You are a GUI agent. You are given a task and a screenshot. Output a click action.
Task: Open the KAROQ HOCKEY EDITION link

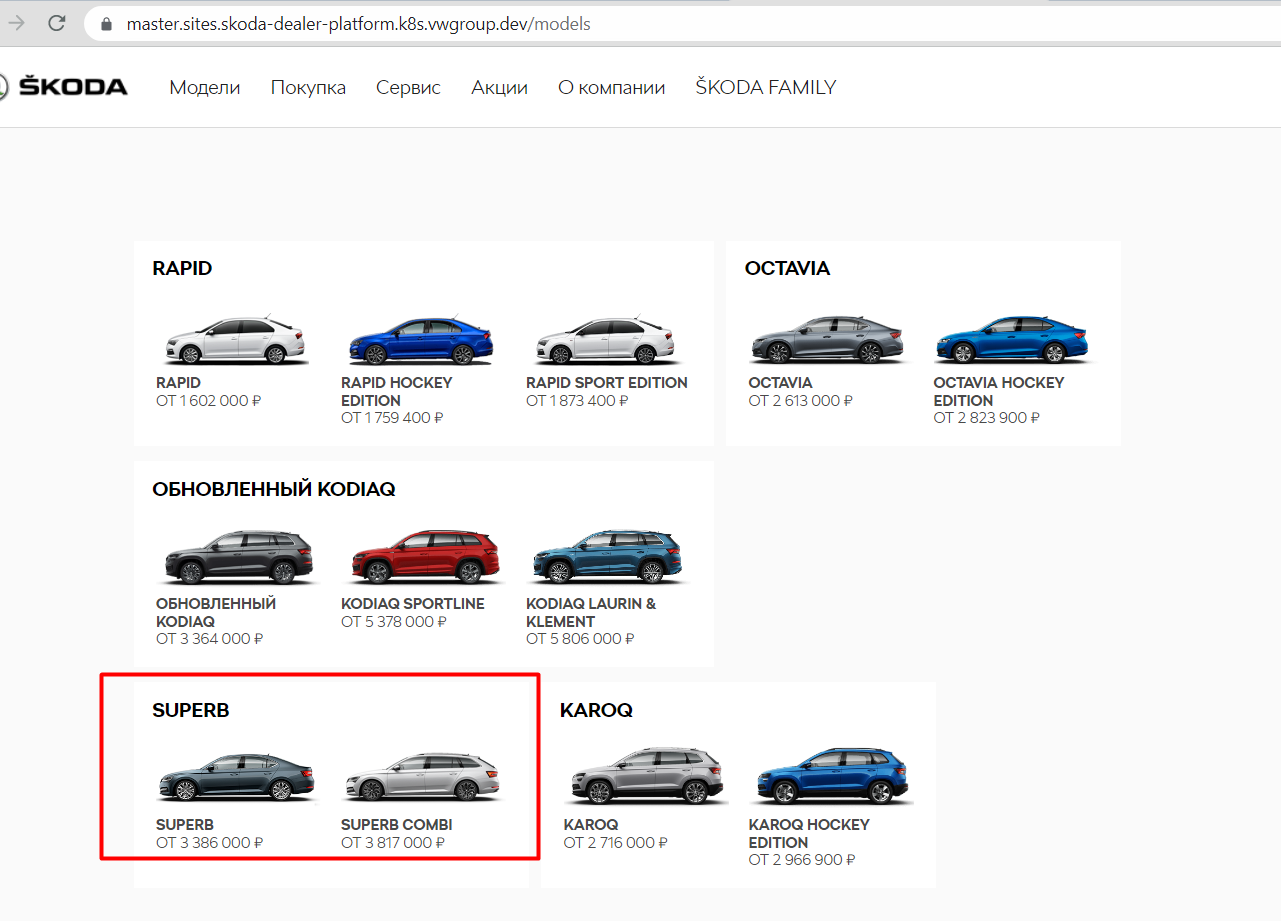[x=809, y=834]
